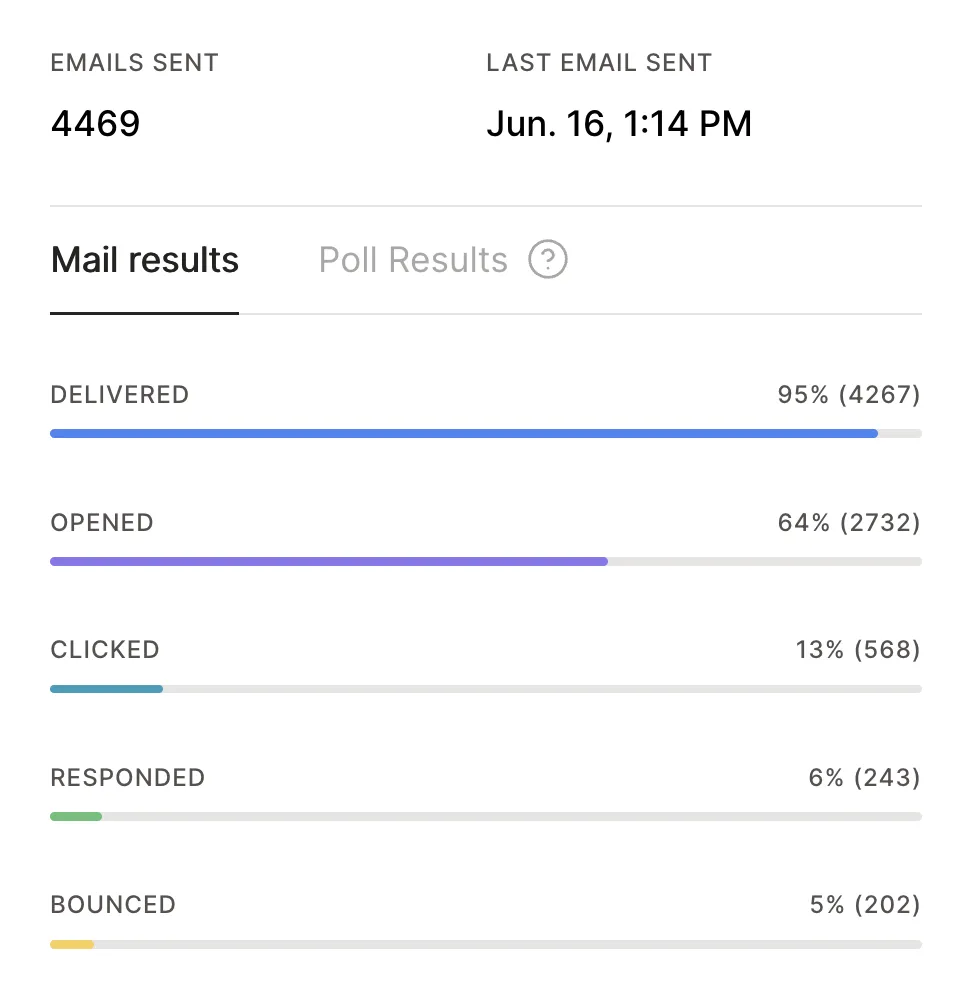
Task: Click the 5% (202) bounced value
Action: (865, 904)
